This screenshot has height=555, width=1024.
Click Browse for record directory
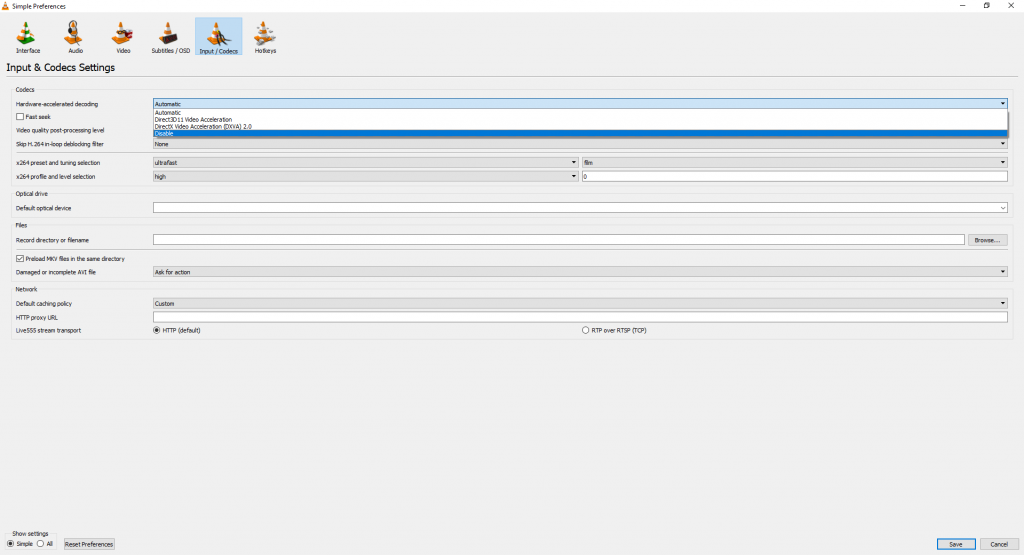[x=987, y=240]
